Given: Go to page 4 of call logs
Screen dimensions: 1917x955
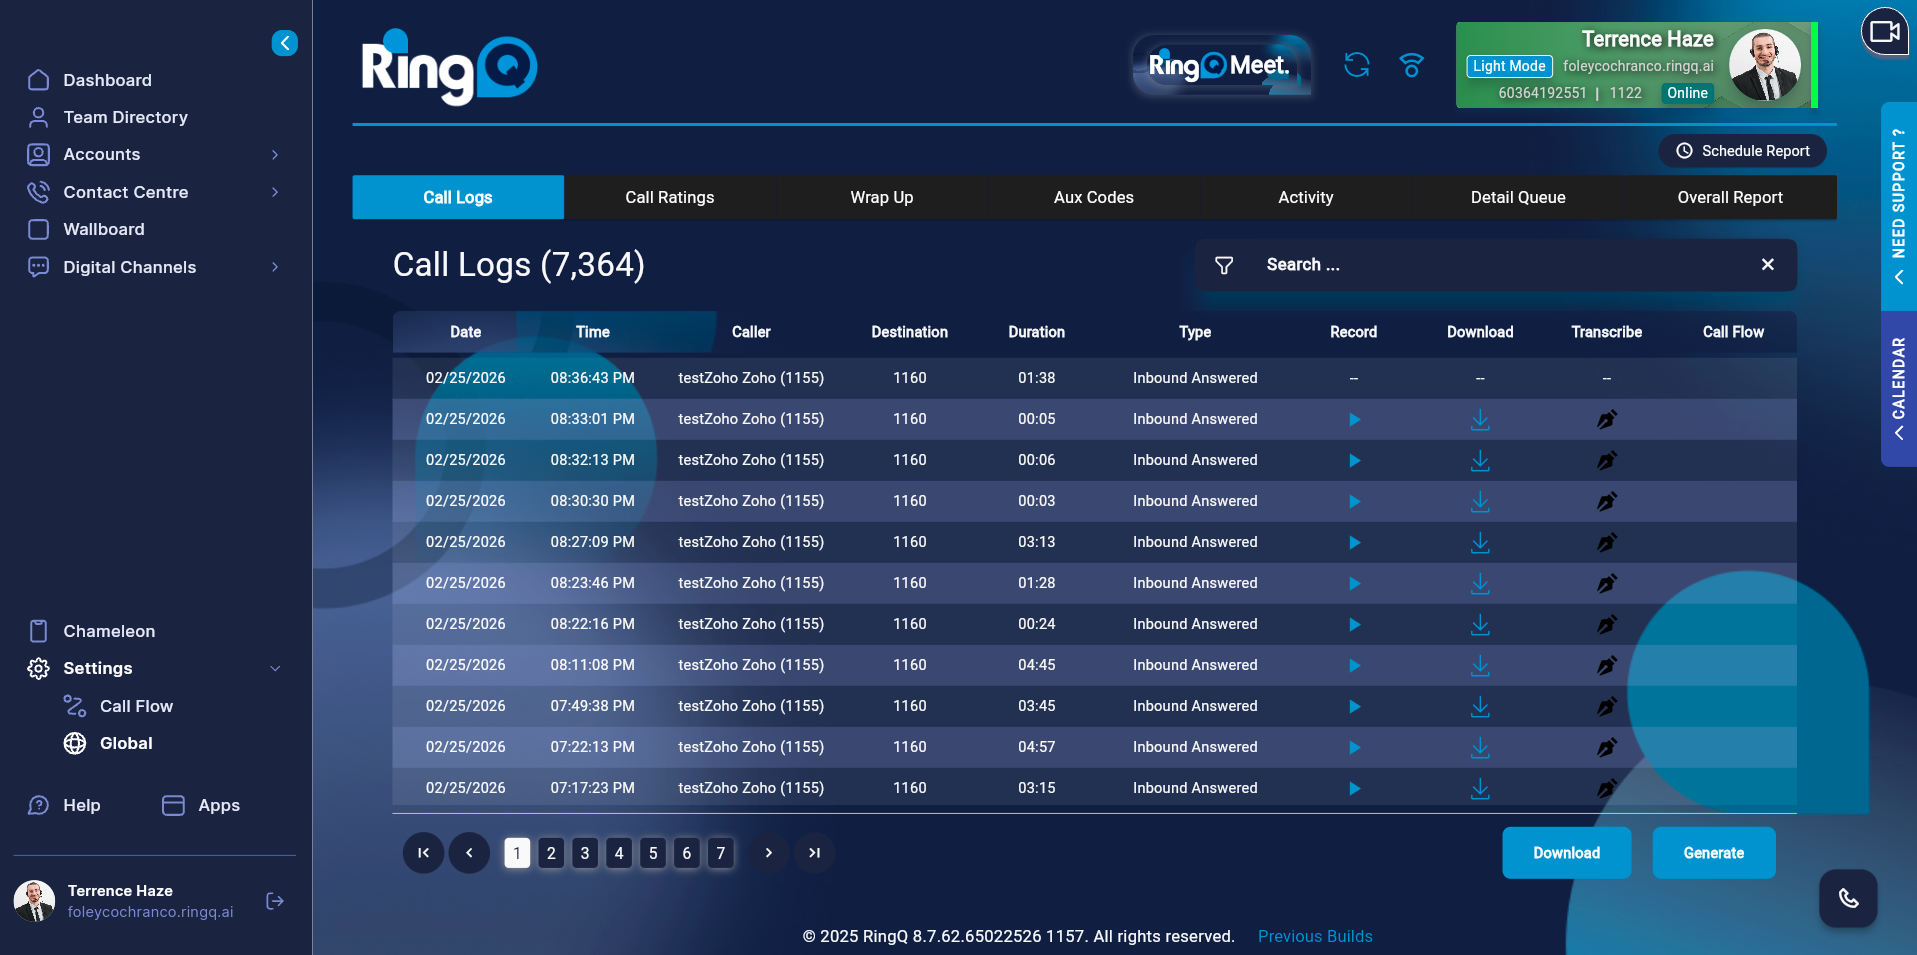Looking at the screenshot, I should (x=618, y=853).
